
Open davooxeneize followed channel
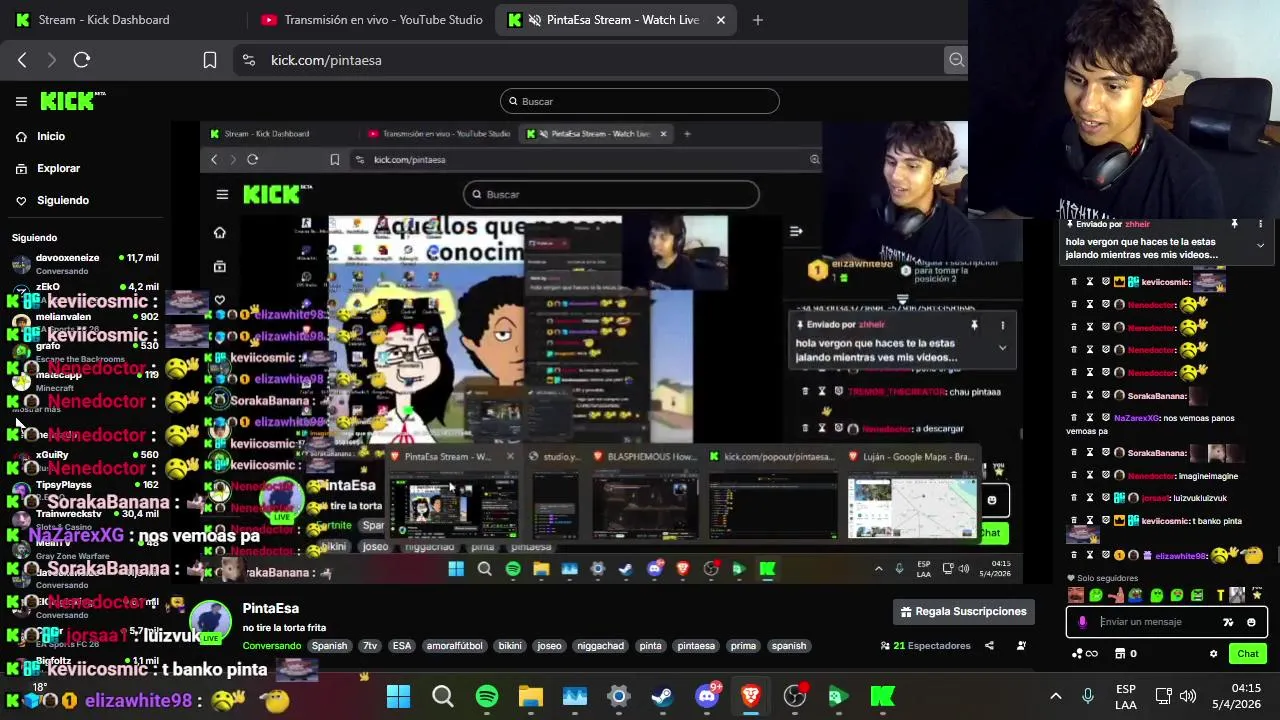pyautogui.click(x=84, y=264)
